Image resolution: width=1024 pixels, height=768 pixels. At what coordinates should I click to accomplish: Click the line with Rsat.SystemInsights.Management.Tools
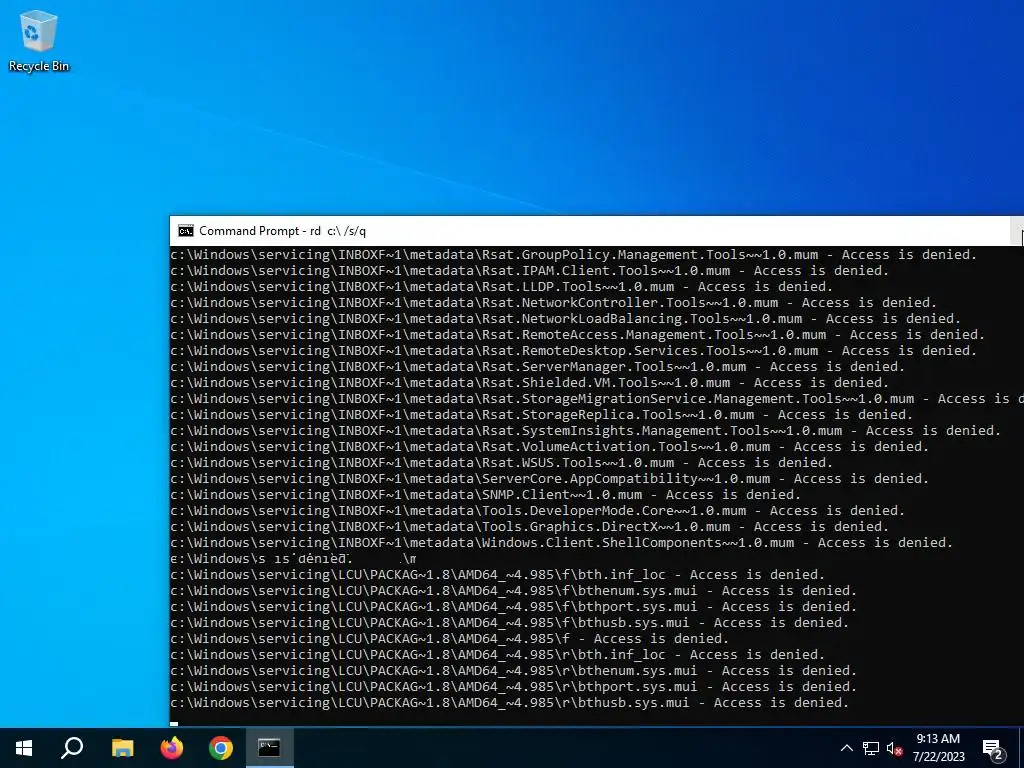(x=586, y=430)
